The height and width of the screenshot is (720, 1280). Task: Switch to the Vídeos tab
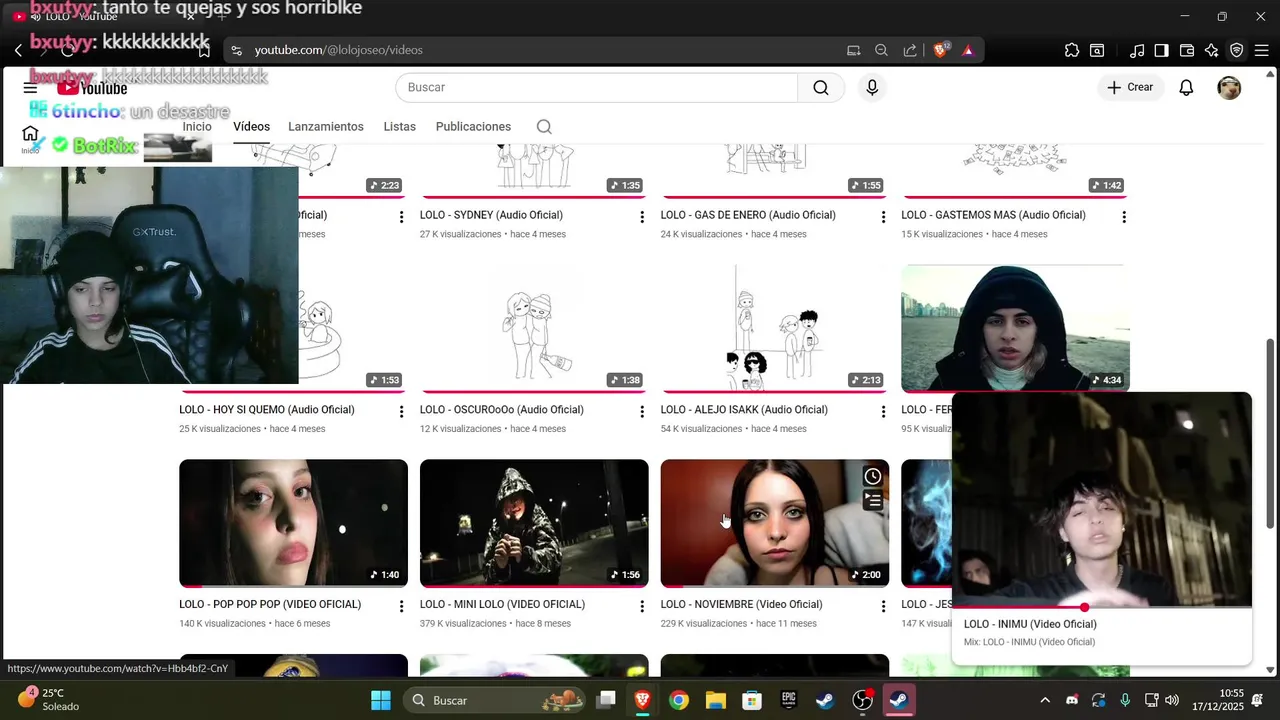coord(252,127)
